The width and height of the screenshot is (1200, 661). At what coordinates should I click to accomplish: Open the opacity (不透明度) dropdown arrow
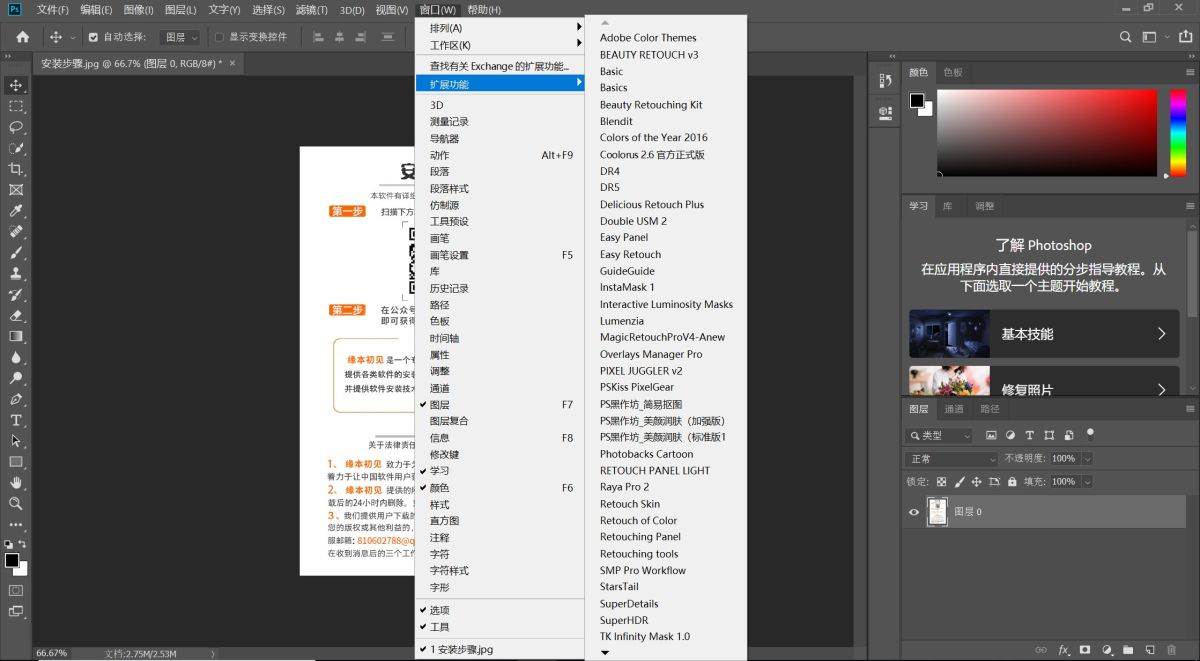pyautogui.click(x=1087, y=459)
